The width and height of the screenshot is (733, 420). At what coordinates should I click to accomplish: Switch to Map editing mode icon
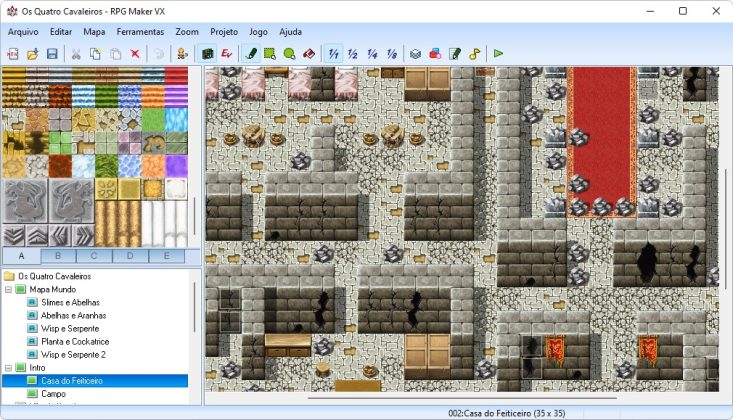(x=207, y=54)
